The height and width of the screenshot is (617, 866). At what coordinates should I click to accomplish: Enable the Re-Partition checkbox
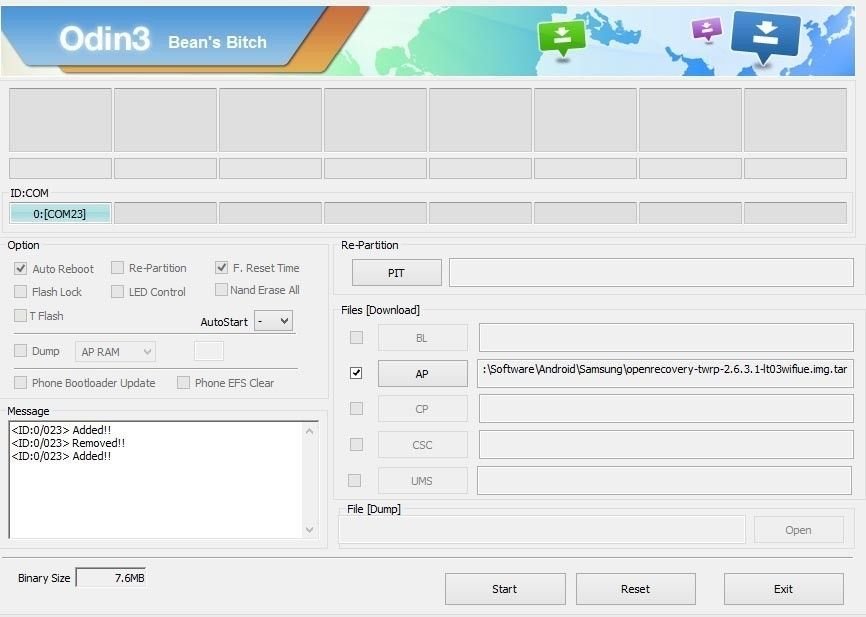117,268
